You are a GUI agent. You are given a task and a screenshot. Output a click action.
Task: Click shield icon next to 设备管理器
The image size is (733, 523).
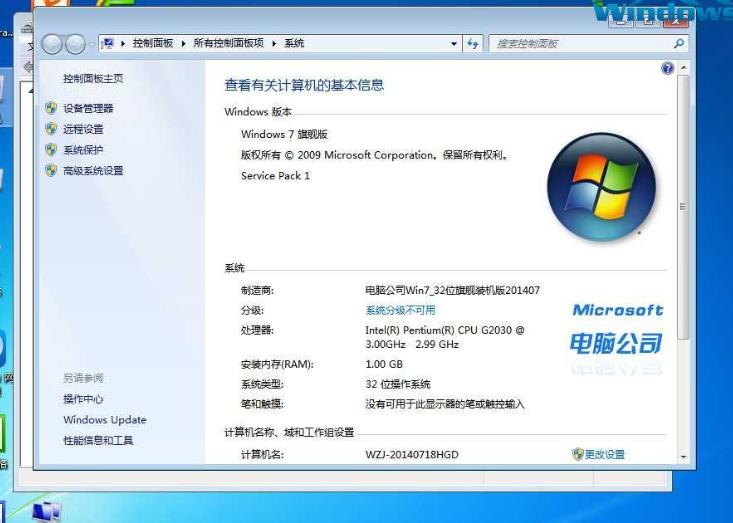pyautogui.click(x=51, y=108)
